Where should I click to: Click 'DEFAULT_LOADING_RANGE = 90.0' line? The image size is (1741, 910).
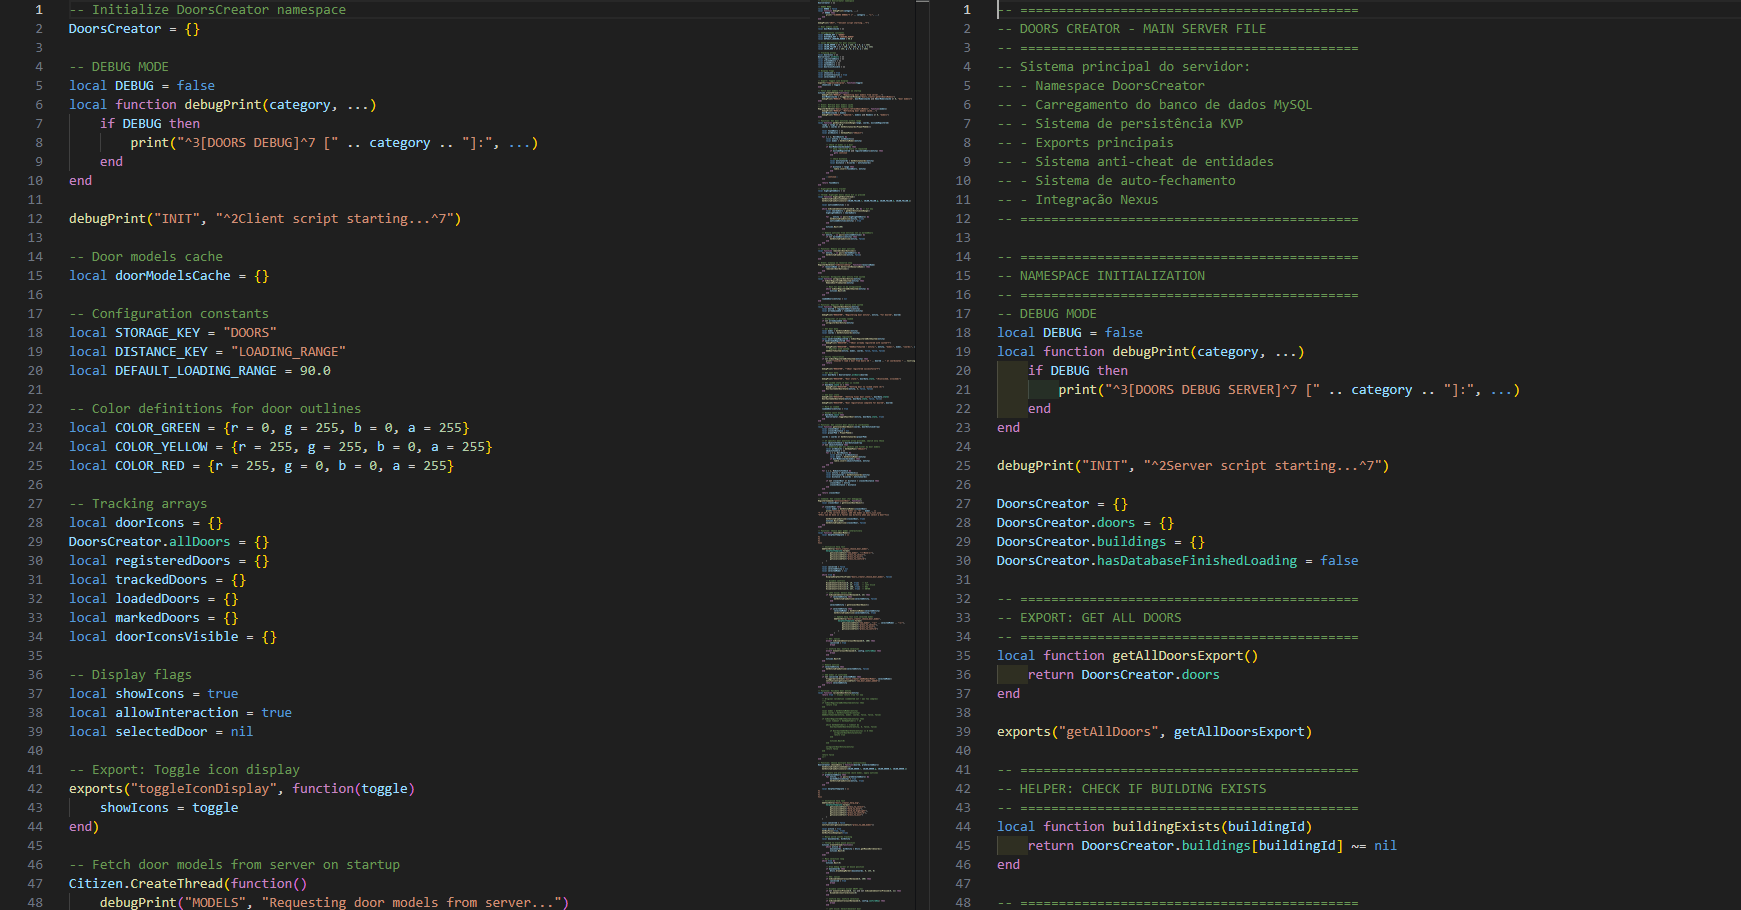pos(200,370)
